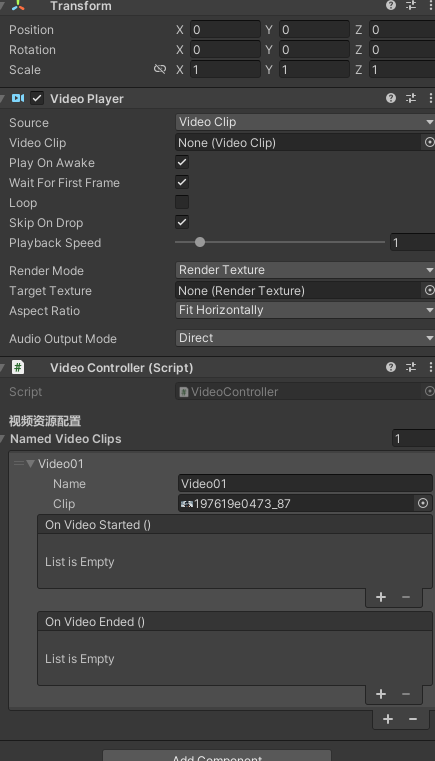Click Rotation Y input field

click(x=314, y=50)
